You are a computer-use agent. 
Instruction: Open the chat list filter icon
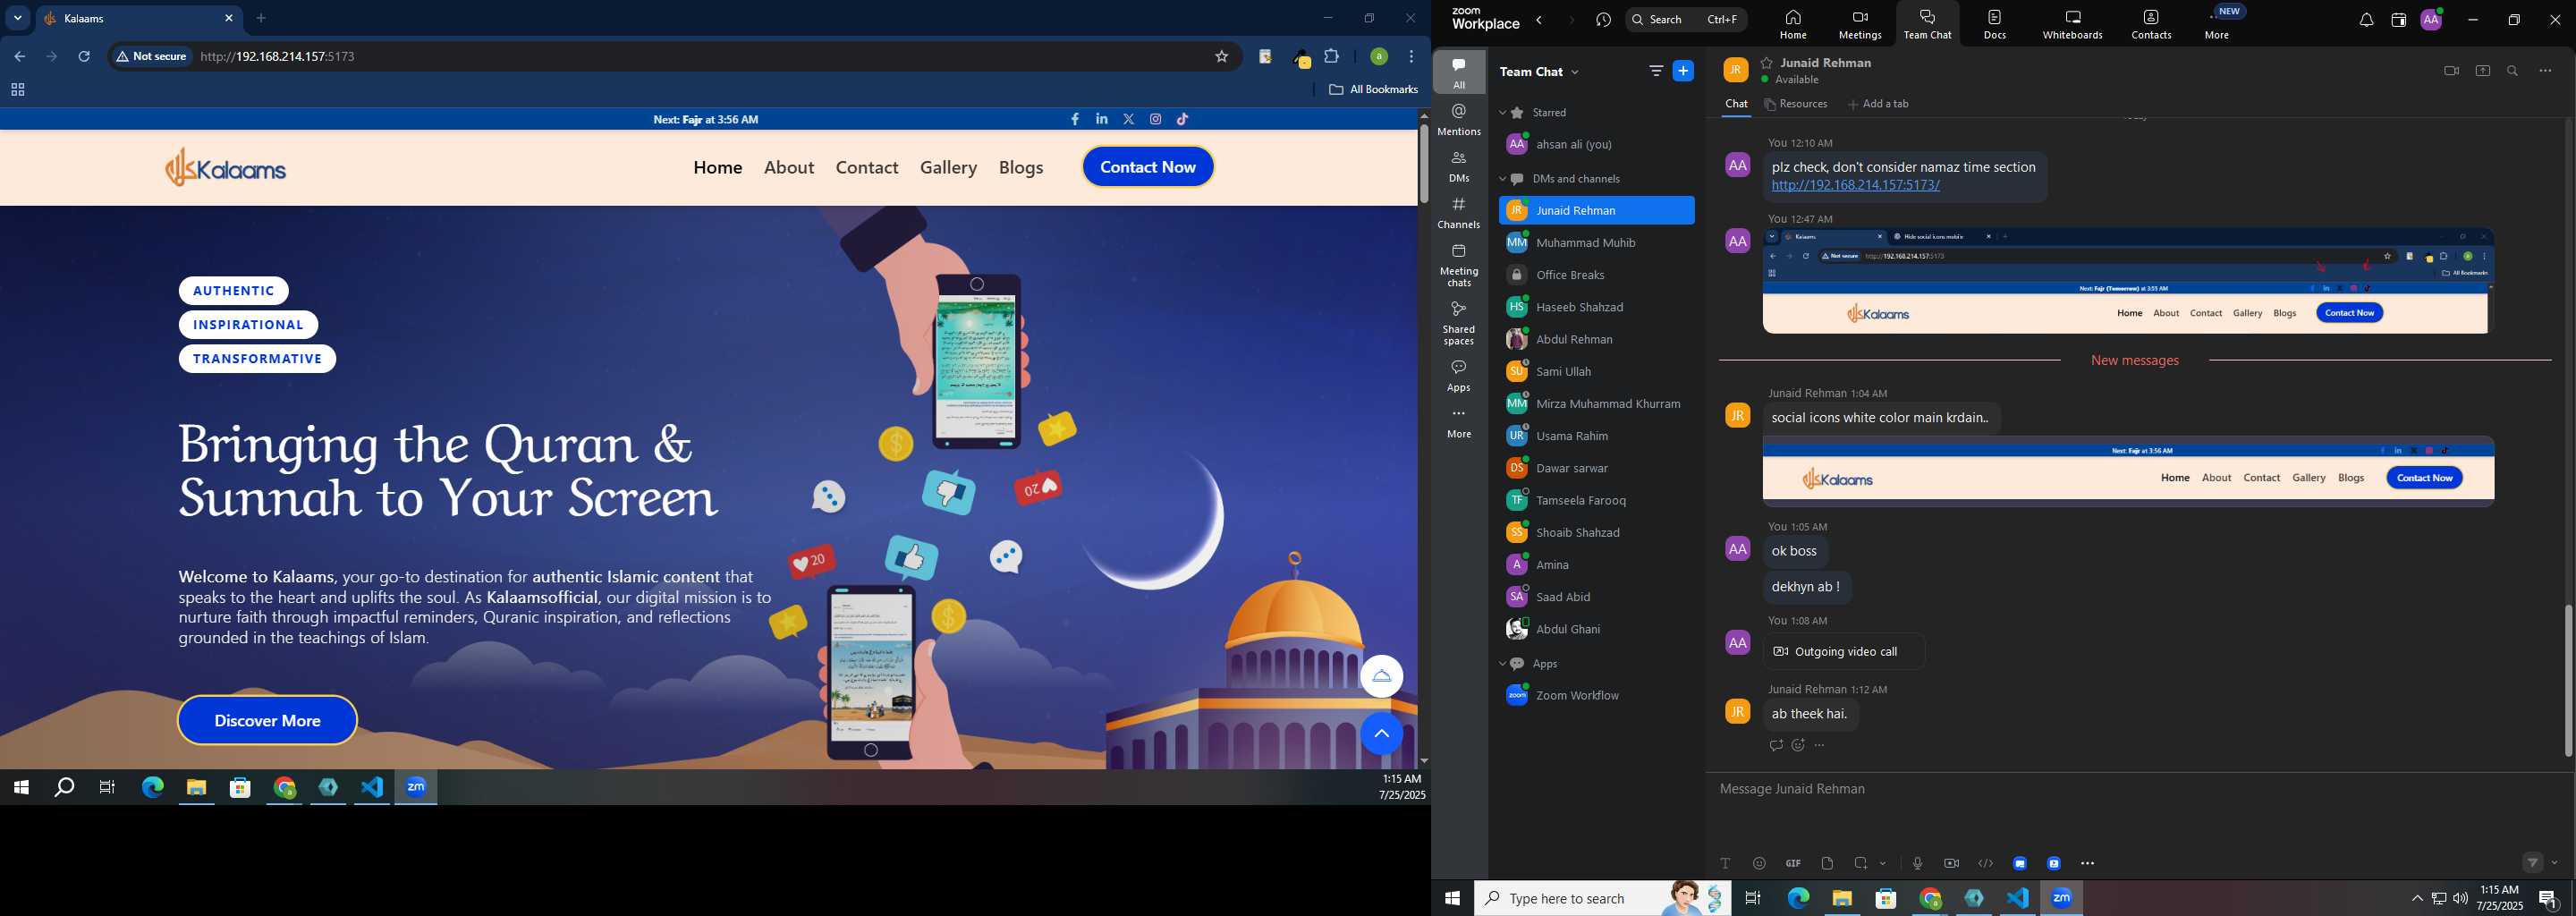1656,71
